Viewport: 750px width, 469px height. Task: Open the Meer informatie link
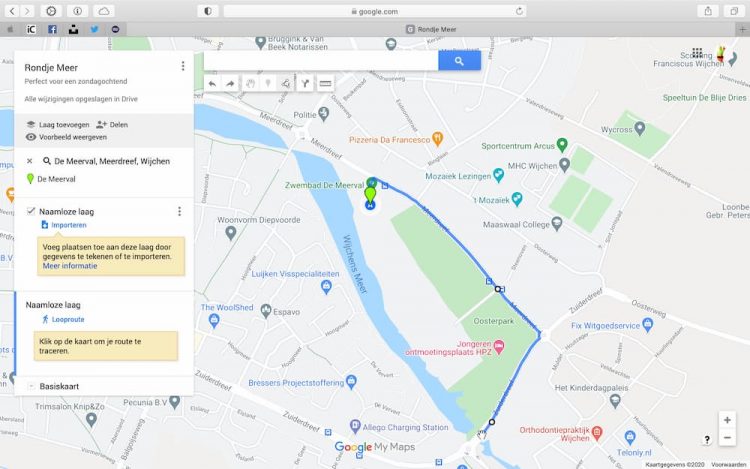(x=69, y=266)
